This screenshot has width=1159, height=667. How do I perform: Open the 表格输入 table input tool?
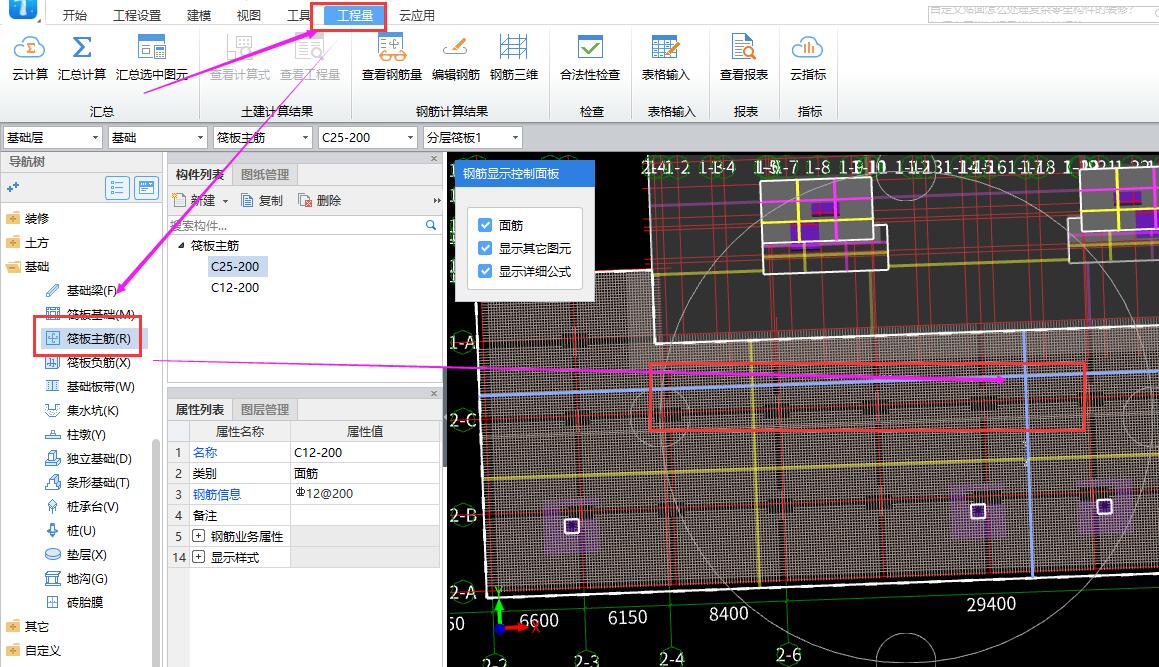click(x=665, y=58)
